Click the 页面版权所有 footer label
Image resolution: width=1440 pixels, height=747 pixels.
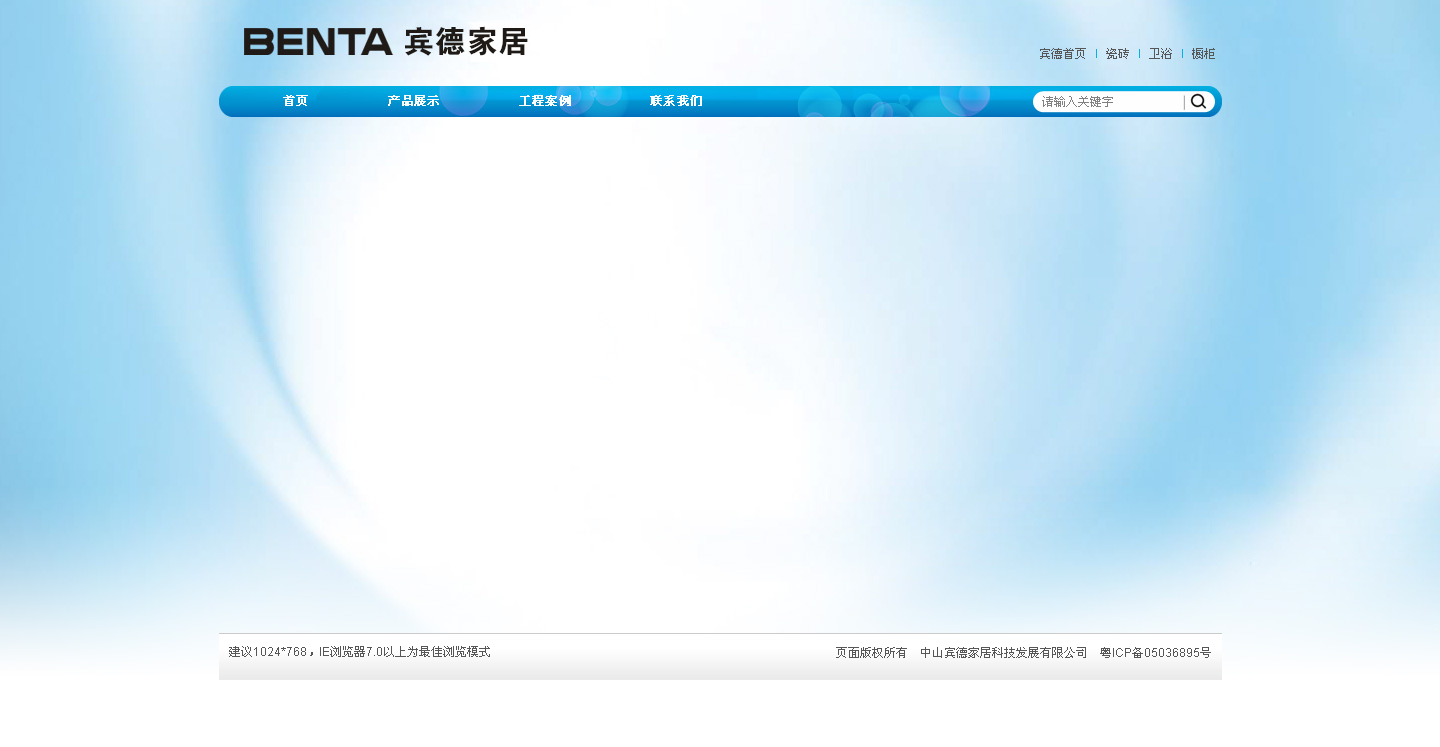click(871, 653)
